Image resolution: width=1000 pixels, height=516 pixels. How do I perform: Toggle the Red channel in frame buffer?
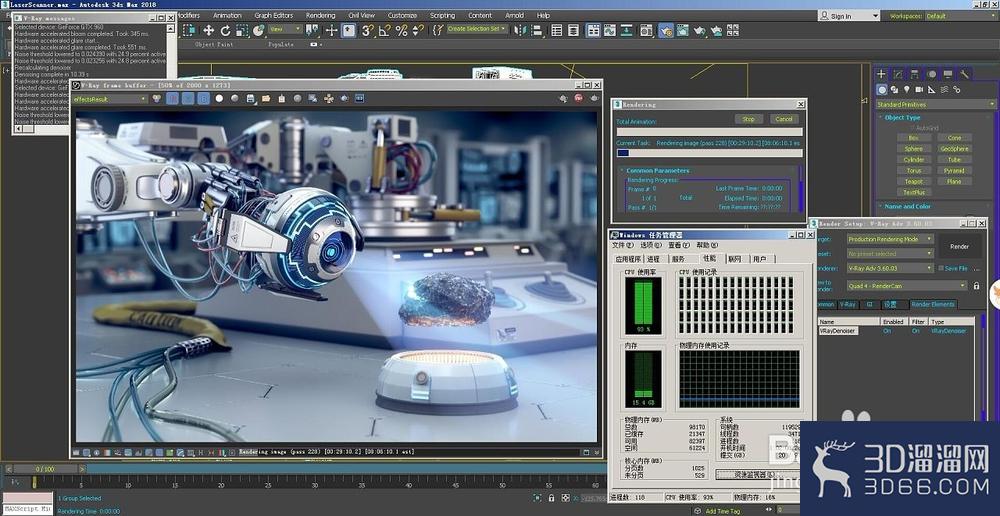[x=172, y=99]
